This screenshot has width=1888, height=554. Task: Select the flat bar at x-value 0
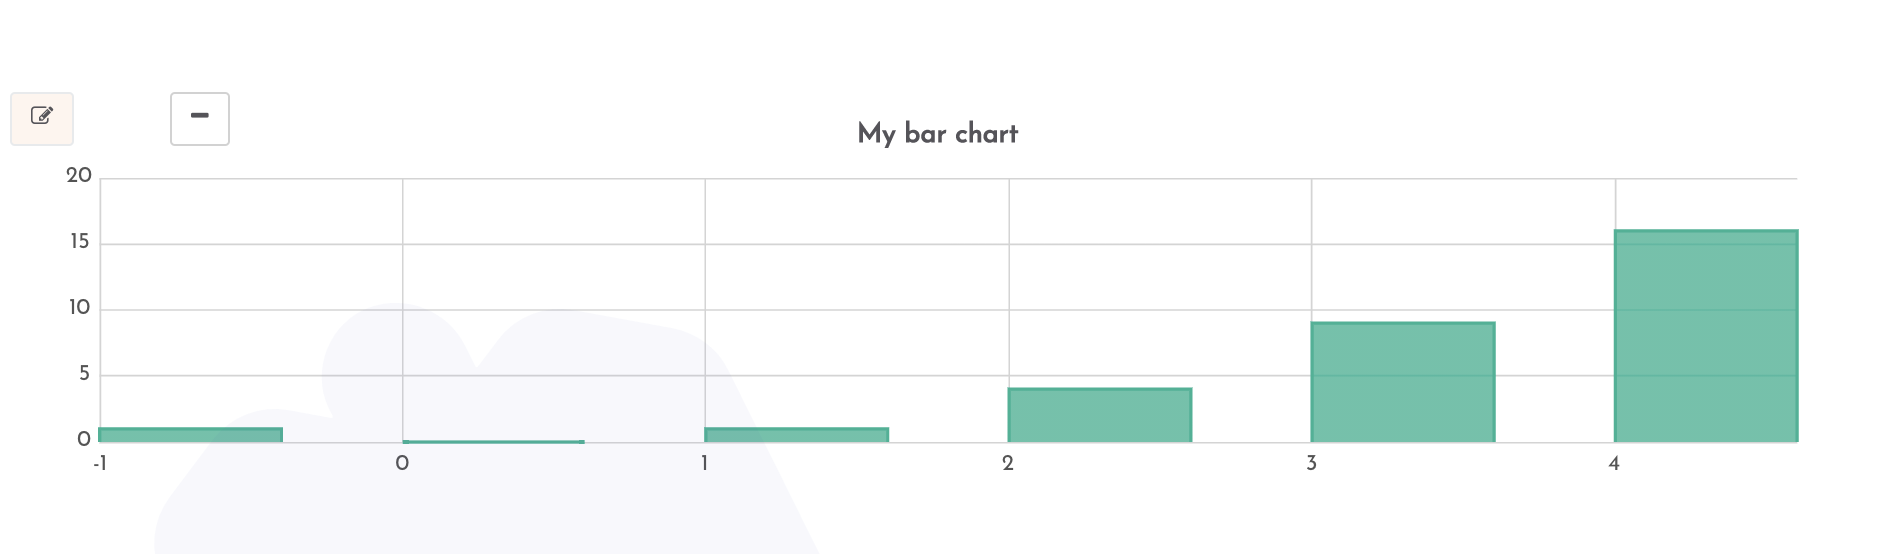494,441
